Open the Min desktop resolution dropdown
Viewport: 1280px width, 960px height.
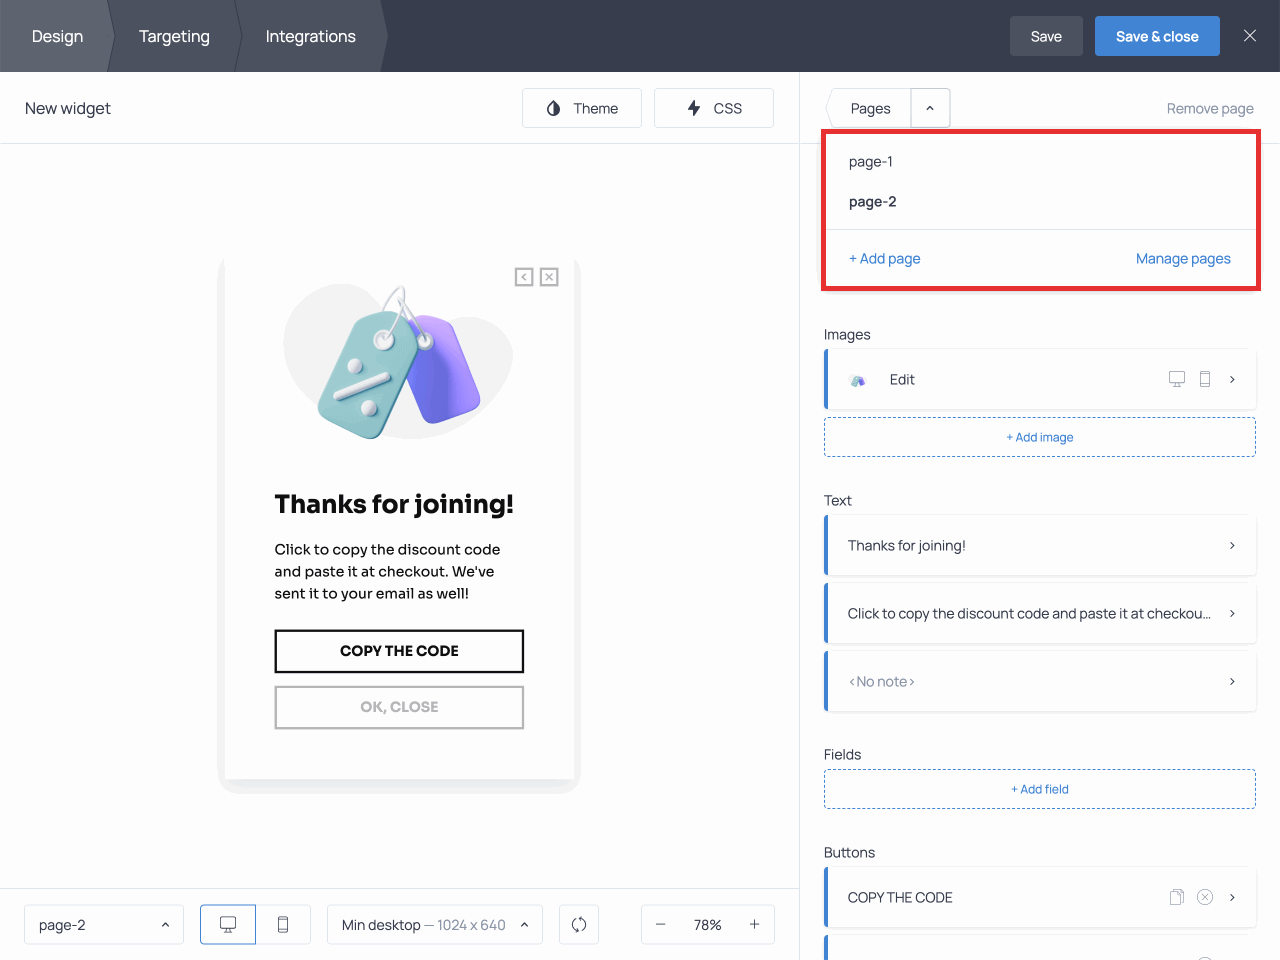[434, 925]
